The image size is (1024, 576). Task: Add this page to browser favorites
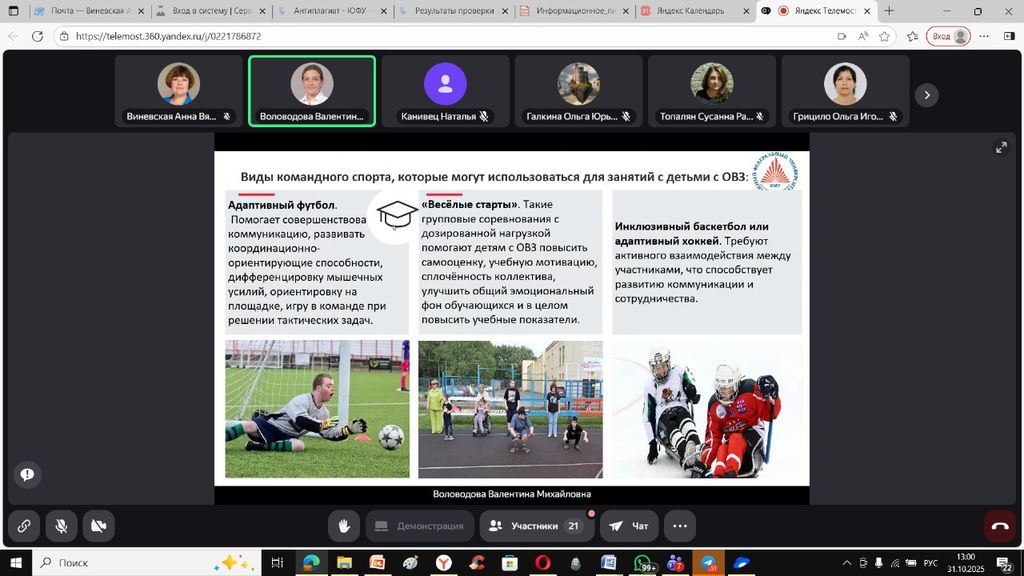tap(884, 36)
